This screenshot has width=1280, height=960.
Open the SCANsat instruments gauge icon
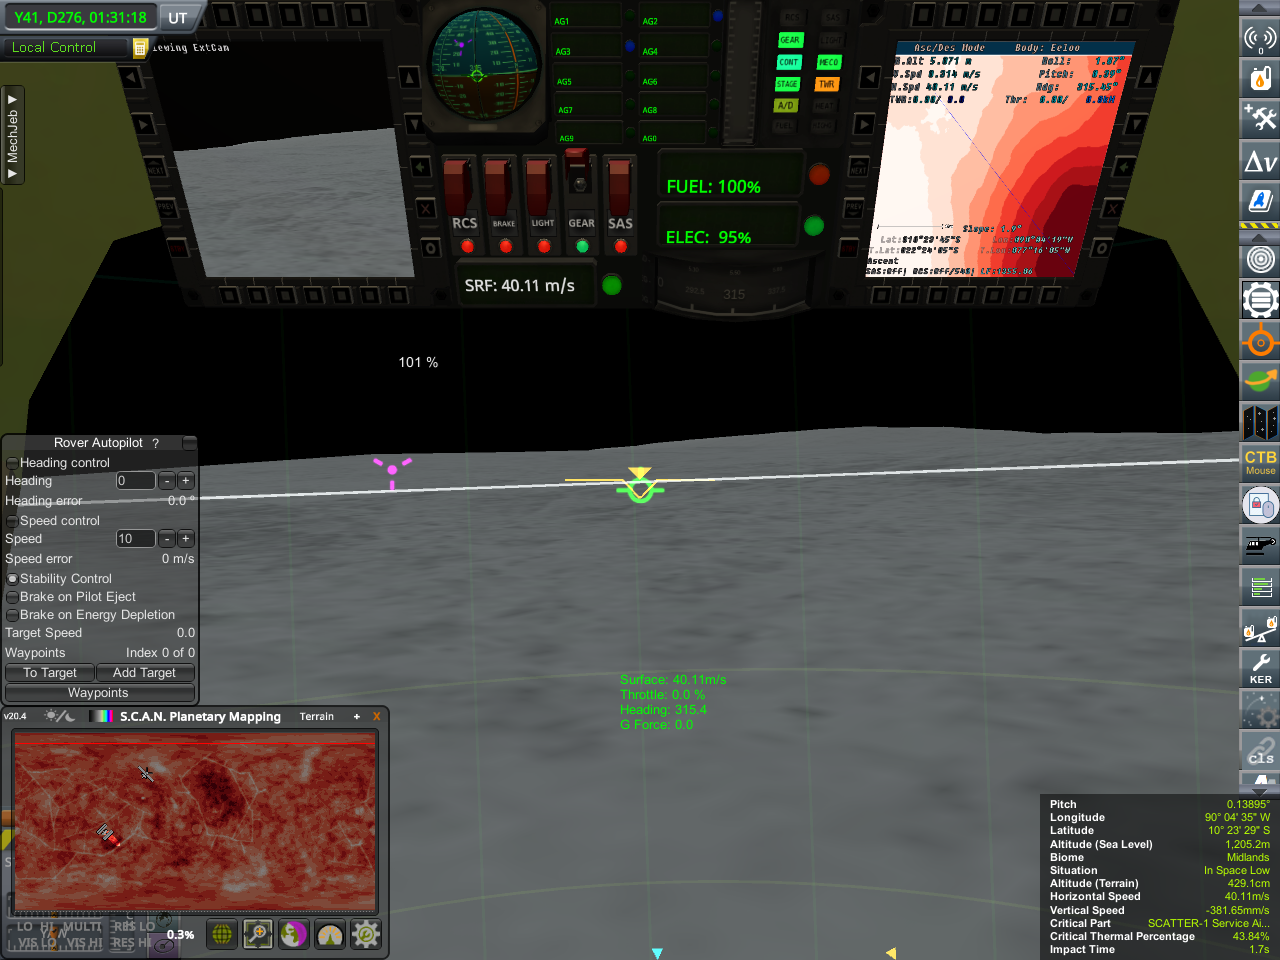click(330, 934)
